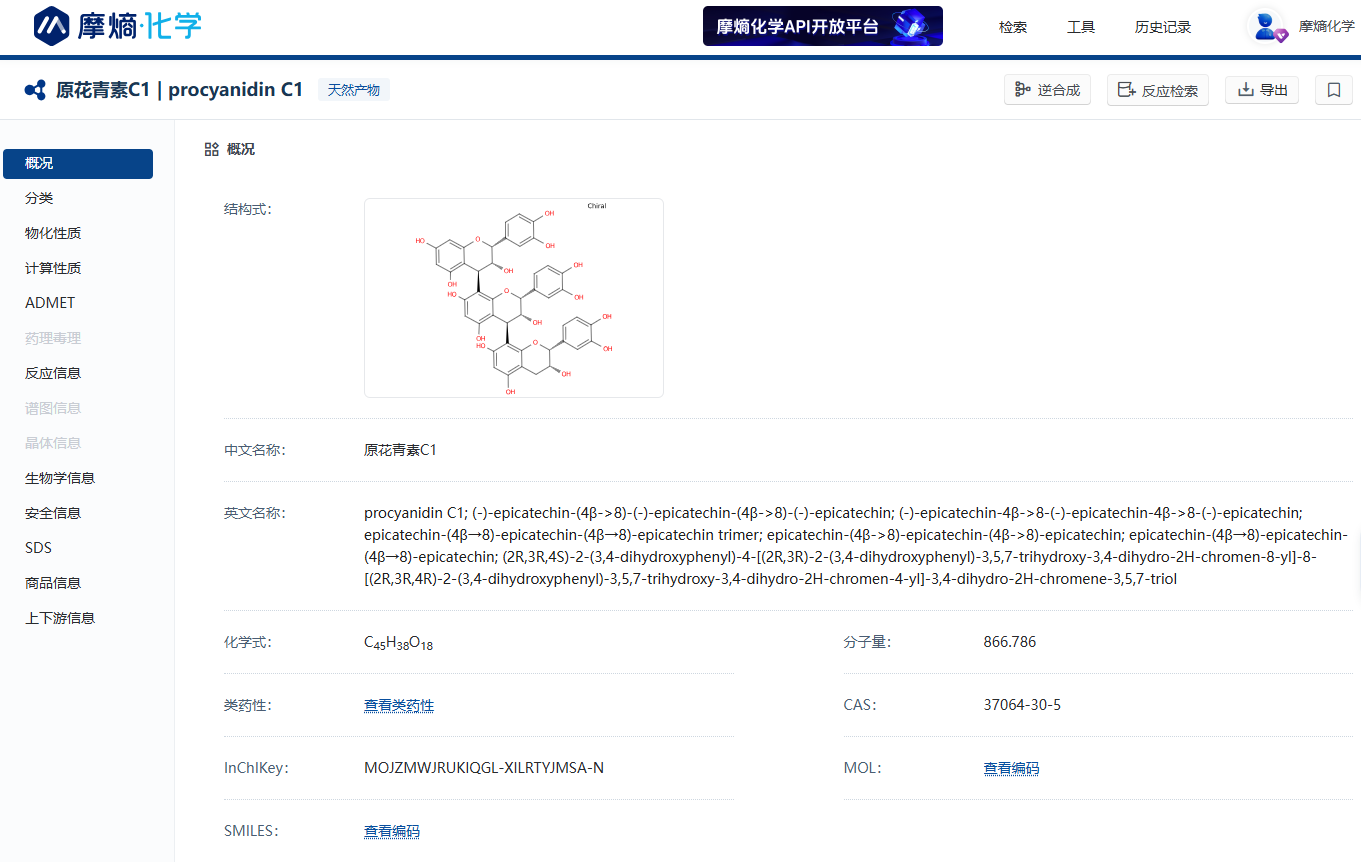
Task: View SMILES code via 查看编码
Action: (391, 831)
